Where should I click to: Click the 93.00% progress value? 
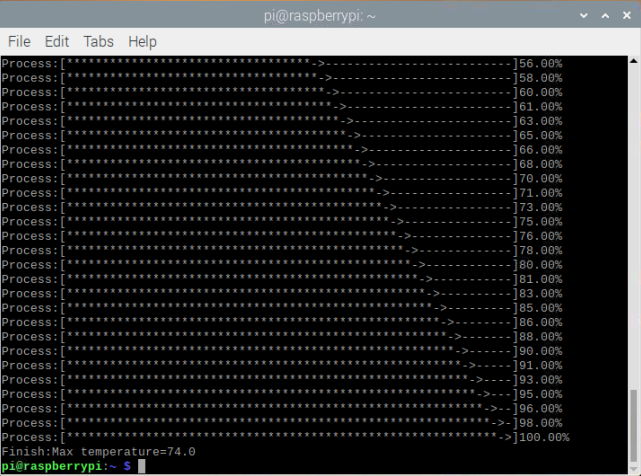pos(540,380)
